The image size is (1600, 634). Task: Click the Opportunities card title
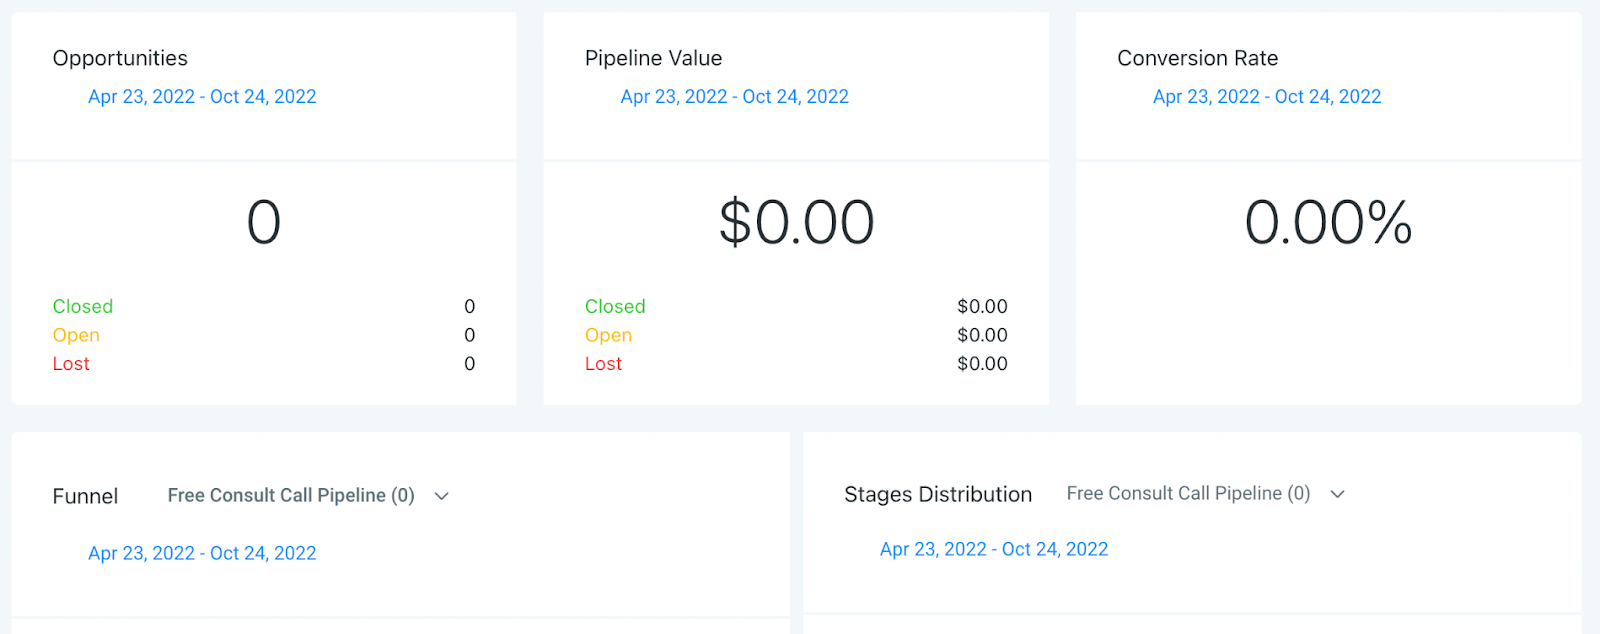click(x=120, y=58)
